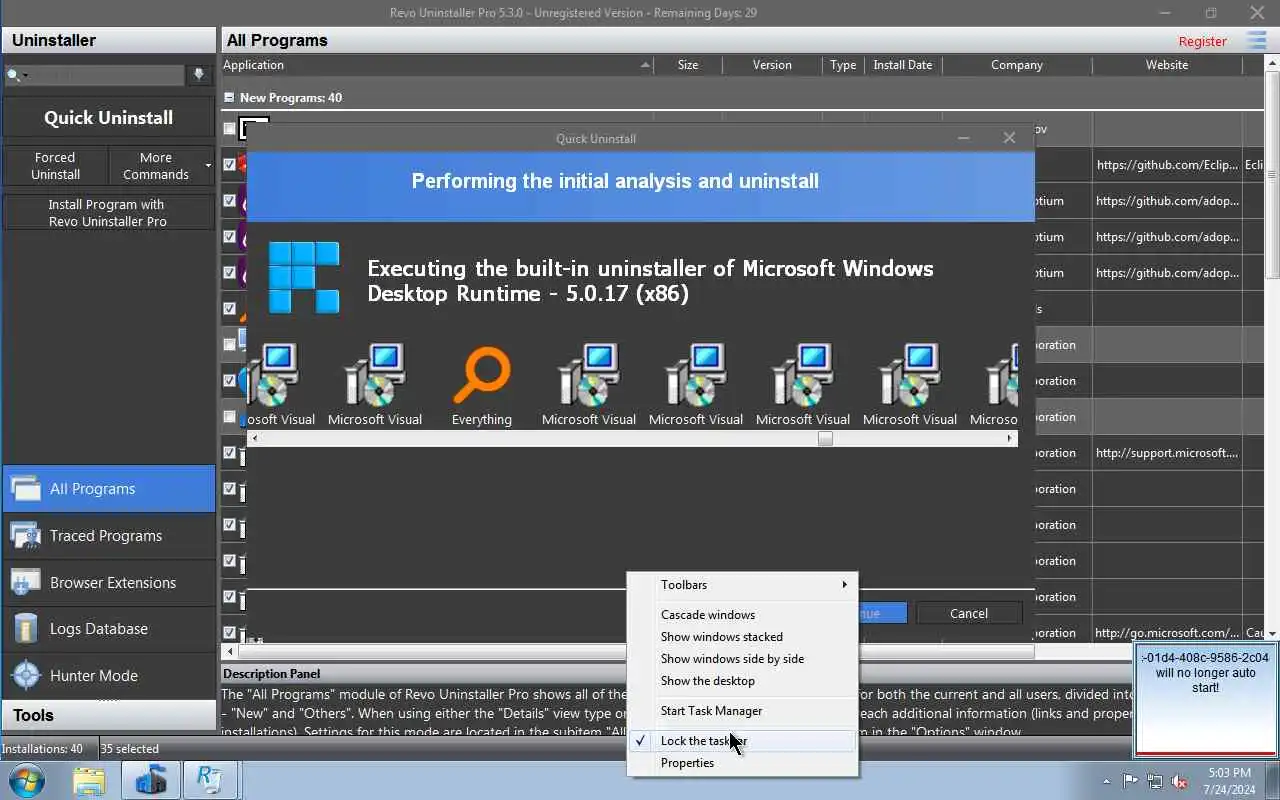Expand the Tools section in the sidebar
Viewport: 1280px width, 800px height.
pyautogui.click(x=108, y=715)
